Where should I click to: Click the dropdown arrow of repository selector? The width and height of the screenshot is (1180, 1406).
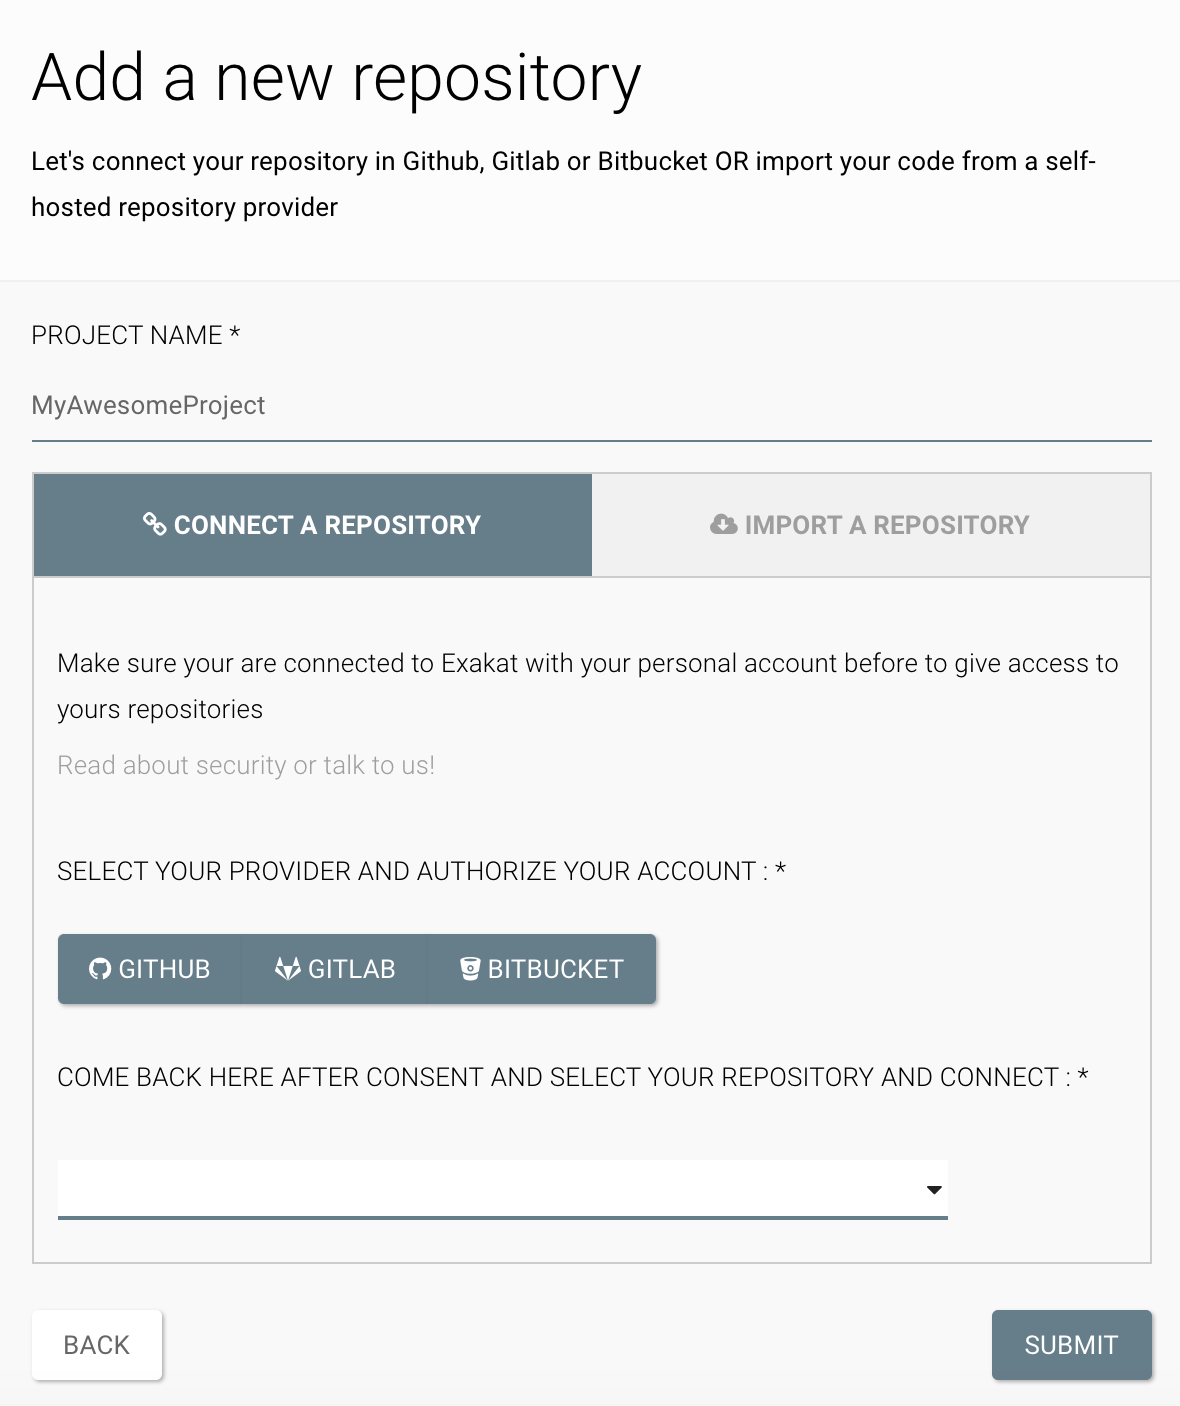[x=934, y=1190]
